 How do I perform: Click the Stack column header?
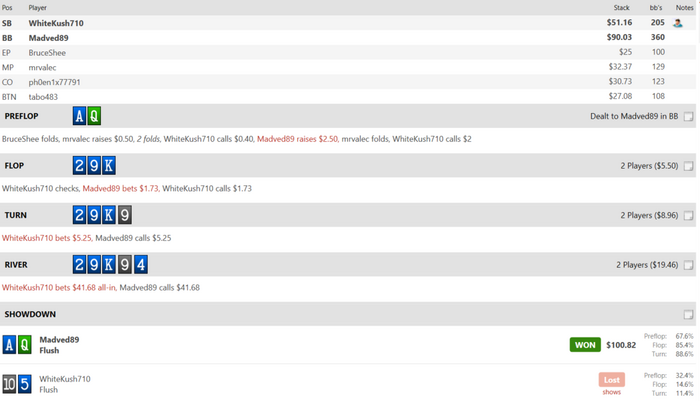point(621,8)
